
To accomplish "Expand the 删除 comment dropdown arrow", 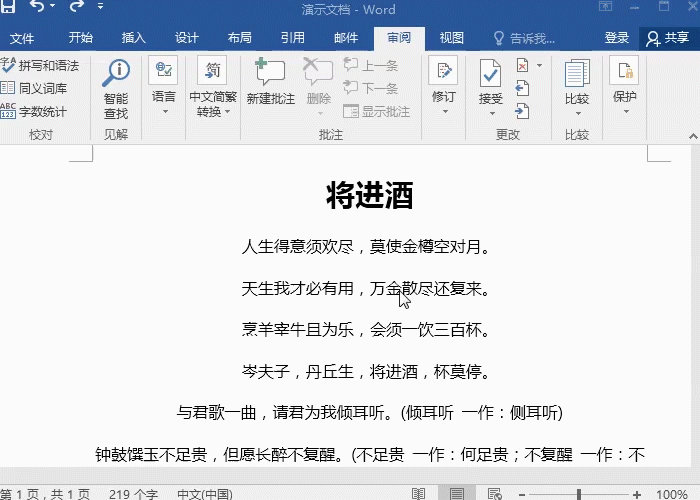I will (320, 113).
